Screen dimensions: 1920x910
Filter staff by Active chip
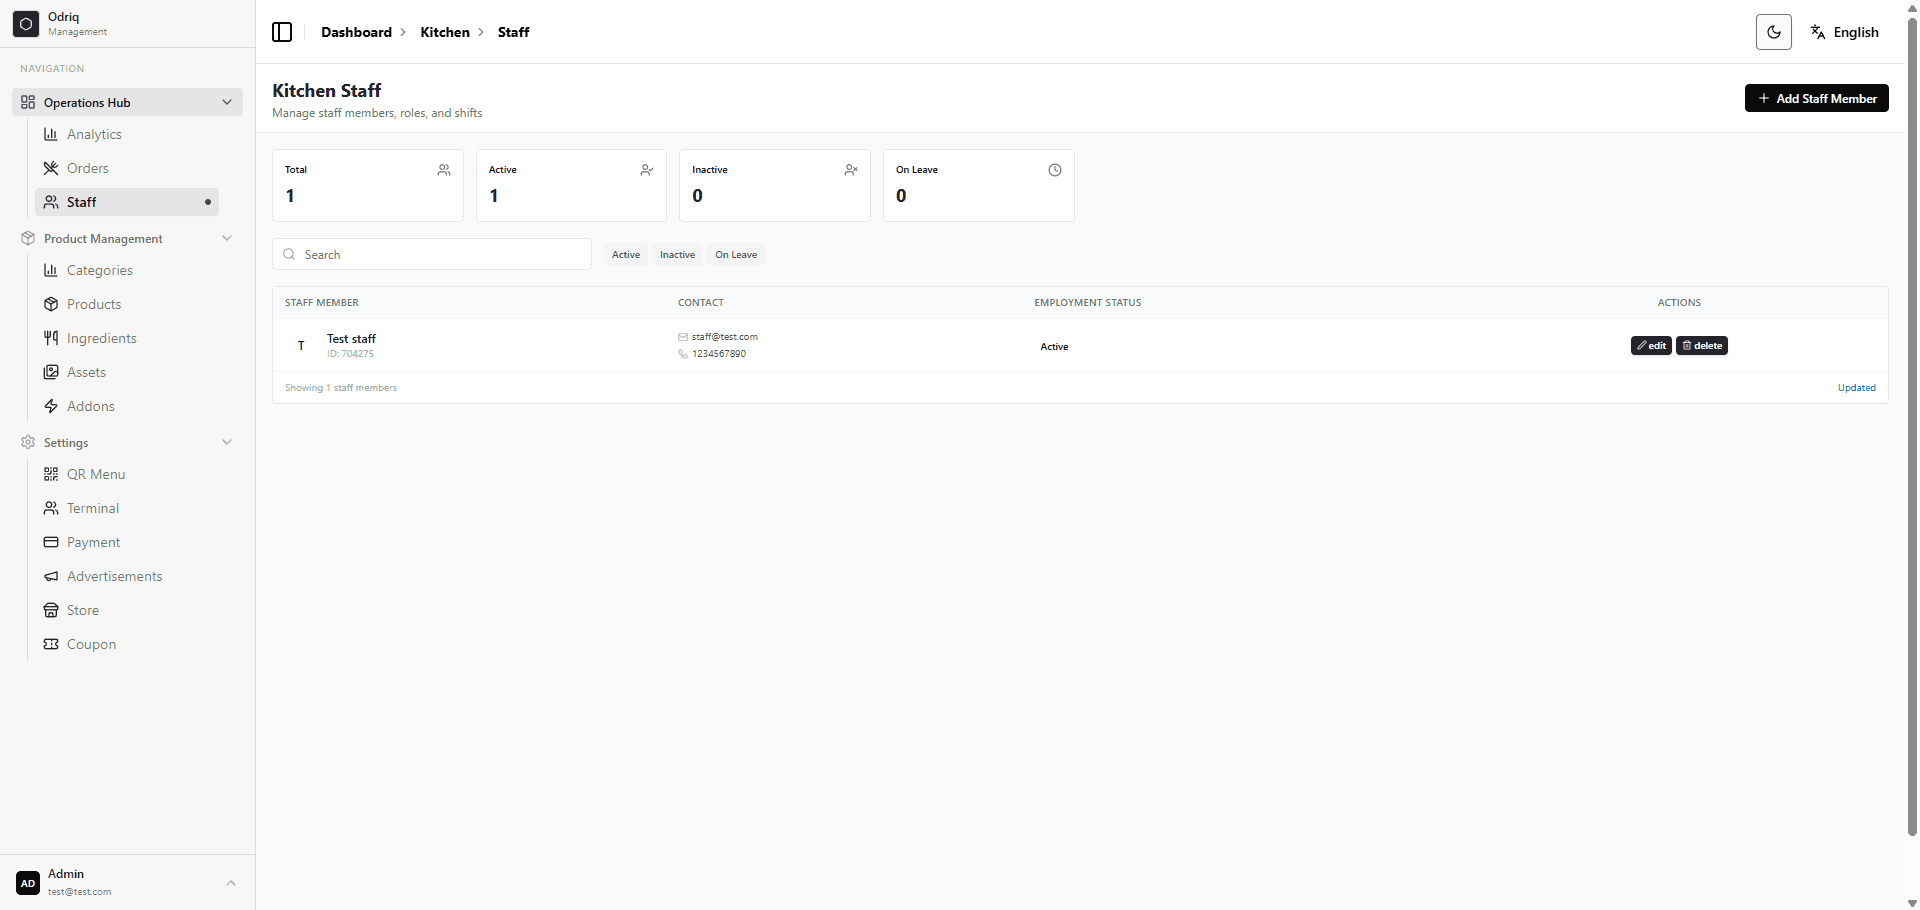626,254
